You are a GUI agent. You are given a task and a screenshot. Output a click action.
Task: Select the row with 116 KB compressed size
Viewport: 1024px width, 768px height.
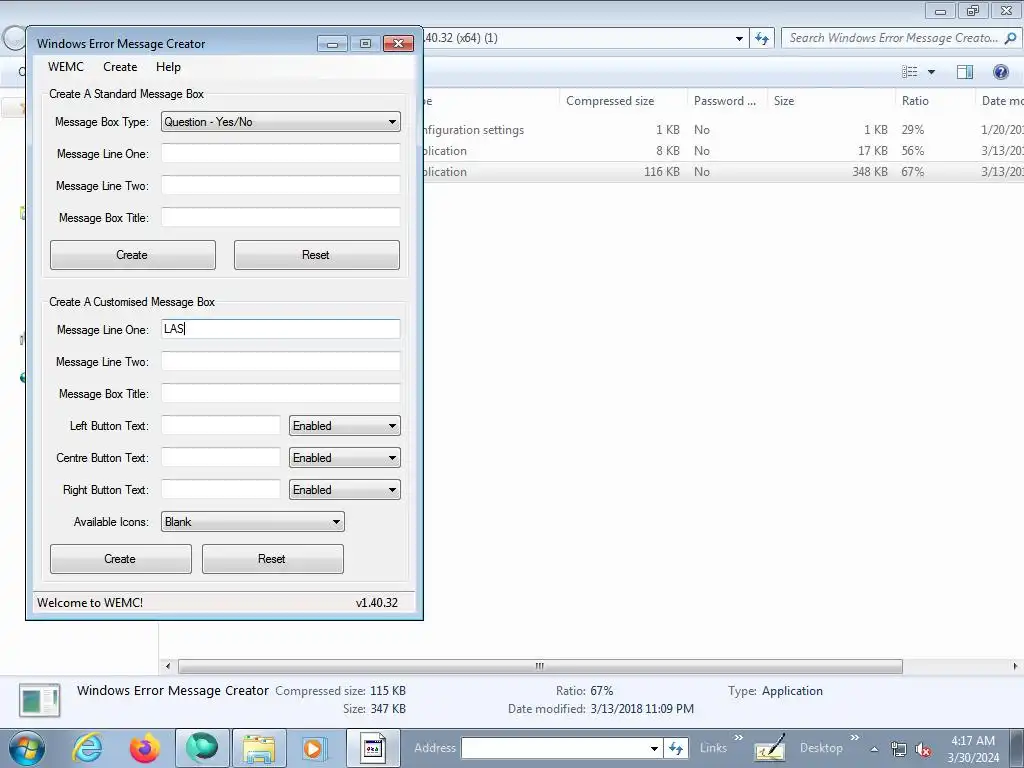pyautogui.click(x=724, y=172)
